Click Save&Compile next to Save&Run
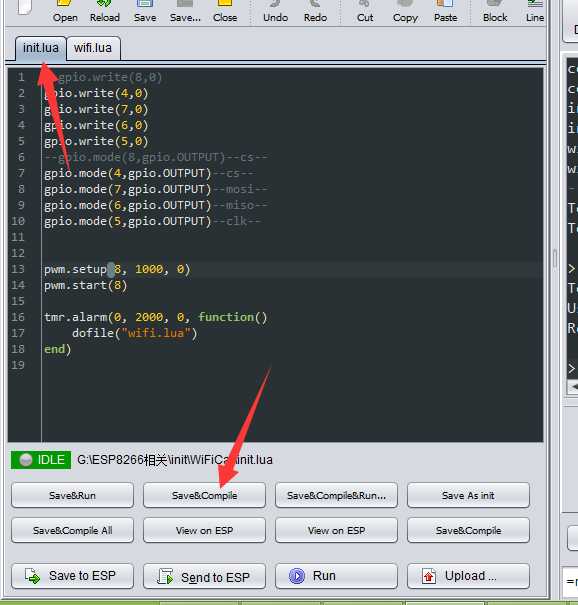Viewport: 578px width, 605px height. click(x=204, y=495)
